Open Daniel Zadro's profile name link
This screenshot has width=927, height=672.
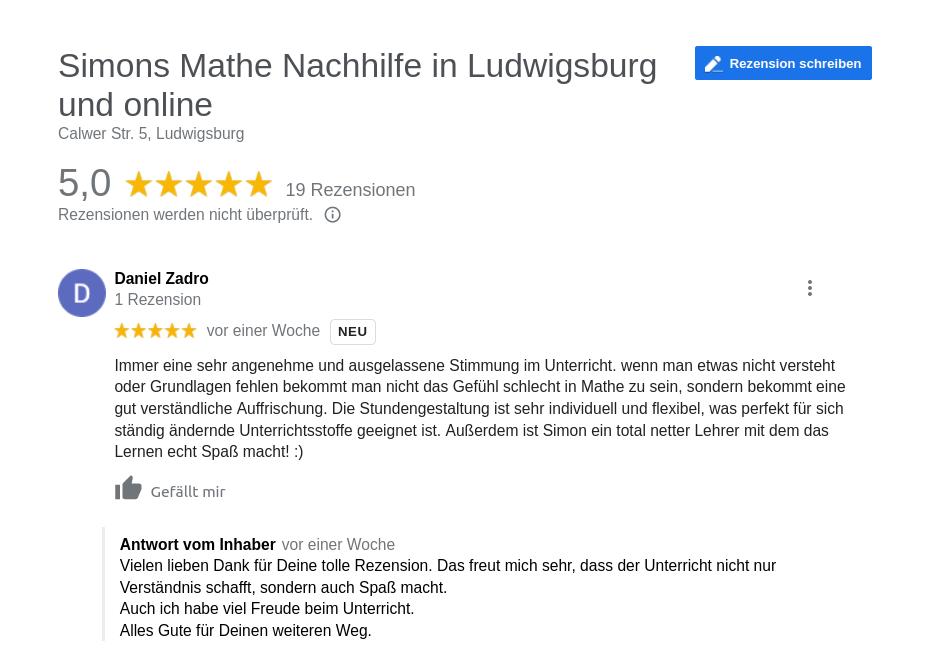161,278
